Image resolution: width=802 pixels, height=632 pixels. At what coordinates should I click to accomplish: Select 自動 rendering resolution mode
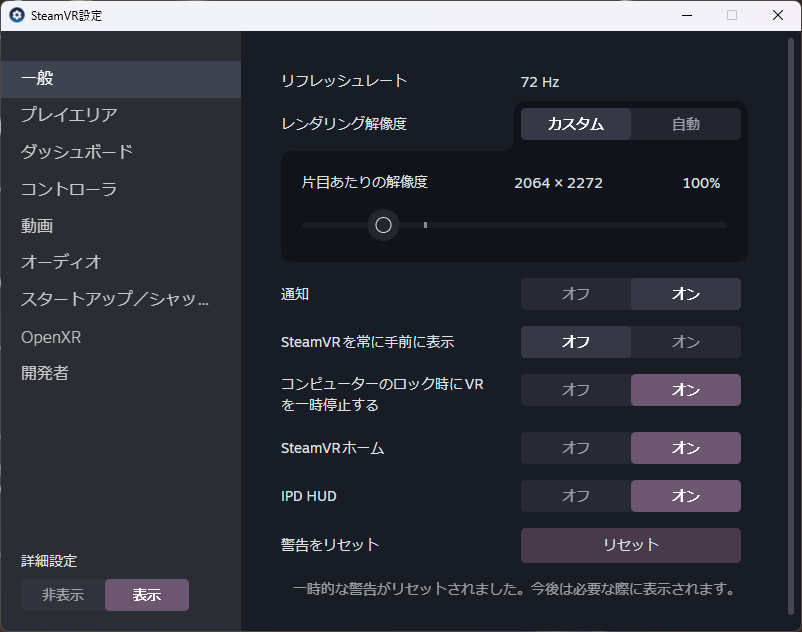[x=686, y=124]
